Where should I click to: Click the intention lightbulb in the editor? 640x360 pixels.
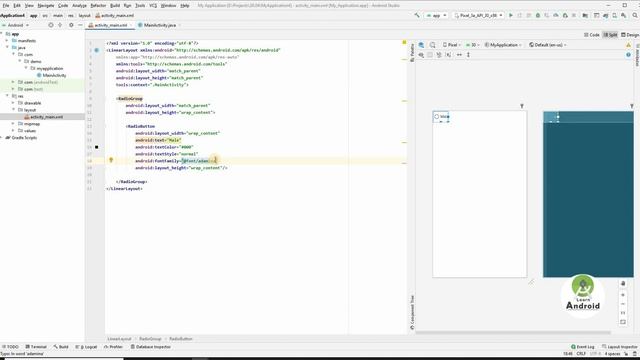click(111, 160)
